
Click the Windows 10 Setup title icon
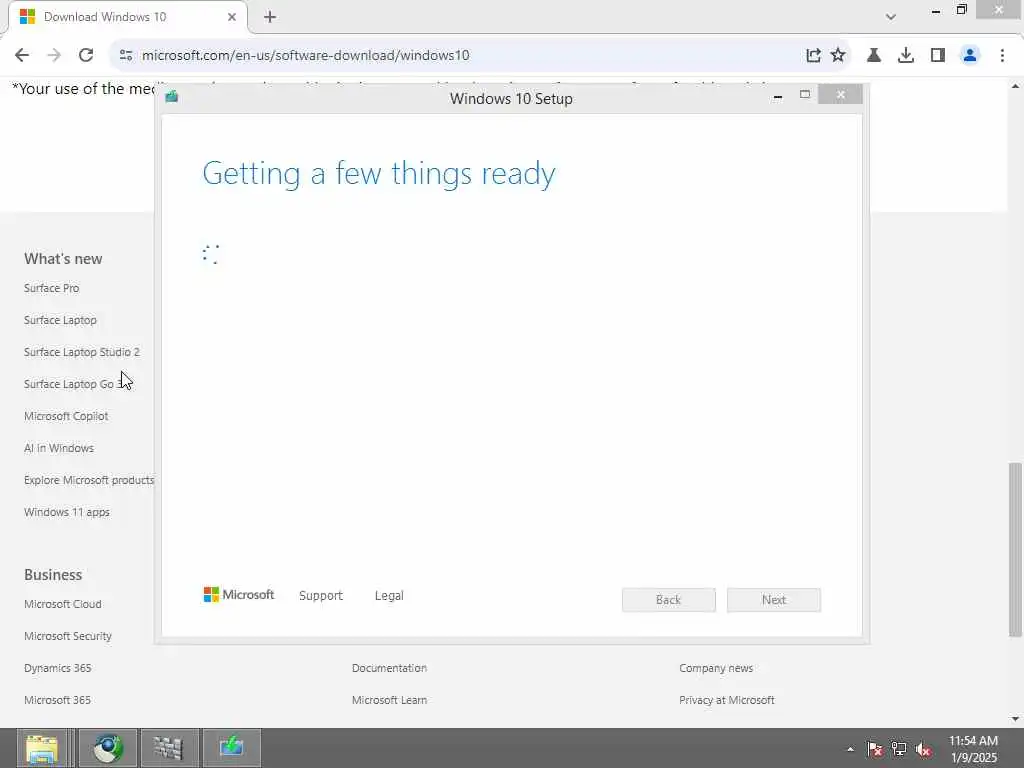[172, 97]
